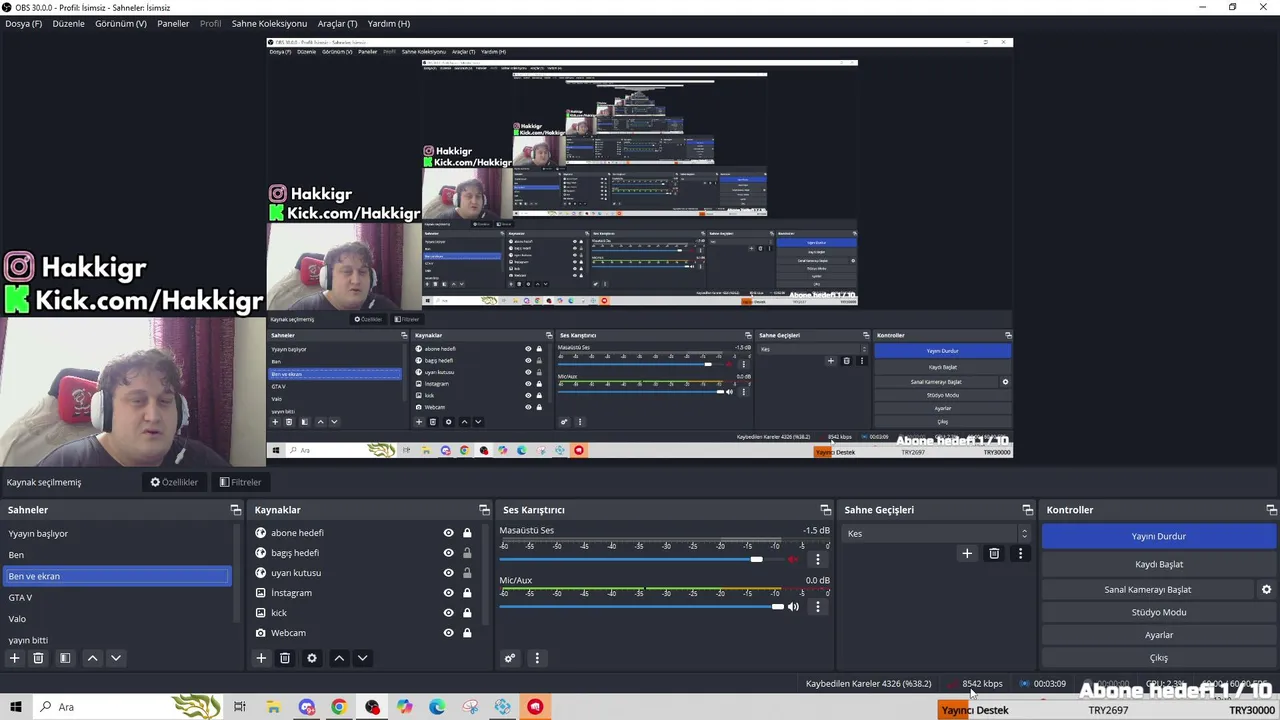
Task: Open scene filters from the Sahneler toolbar
Action: [65, 658]
